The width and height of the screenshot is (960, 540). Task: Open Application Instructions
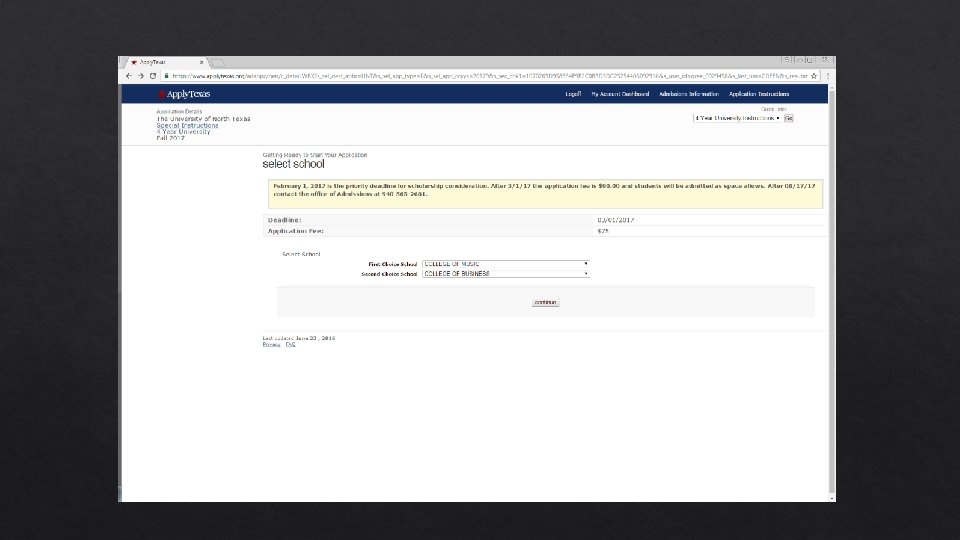[x=759, y=94]
